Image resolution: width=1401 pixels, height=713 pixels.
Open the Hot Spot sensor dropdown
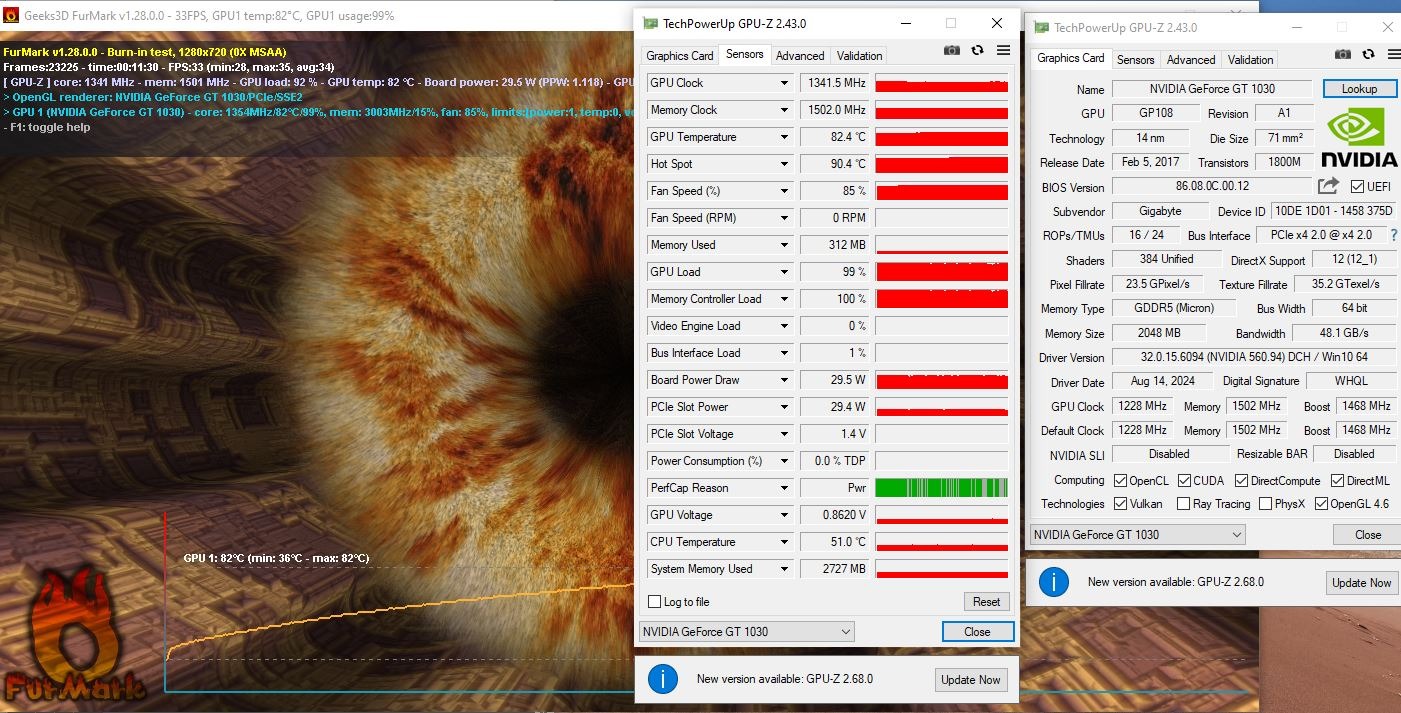tap(785, 164)
